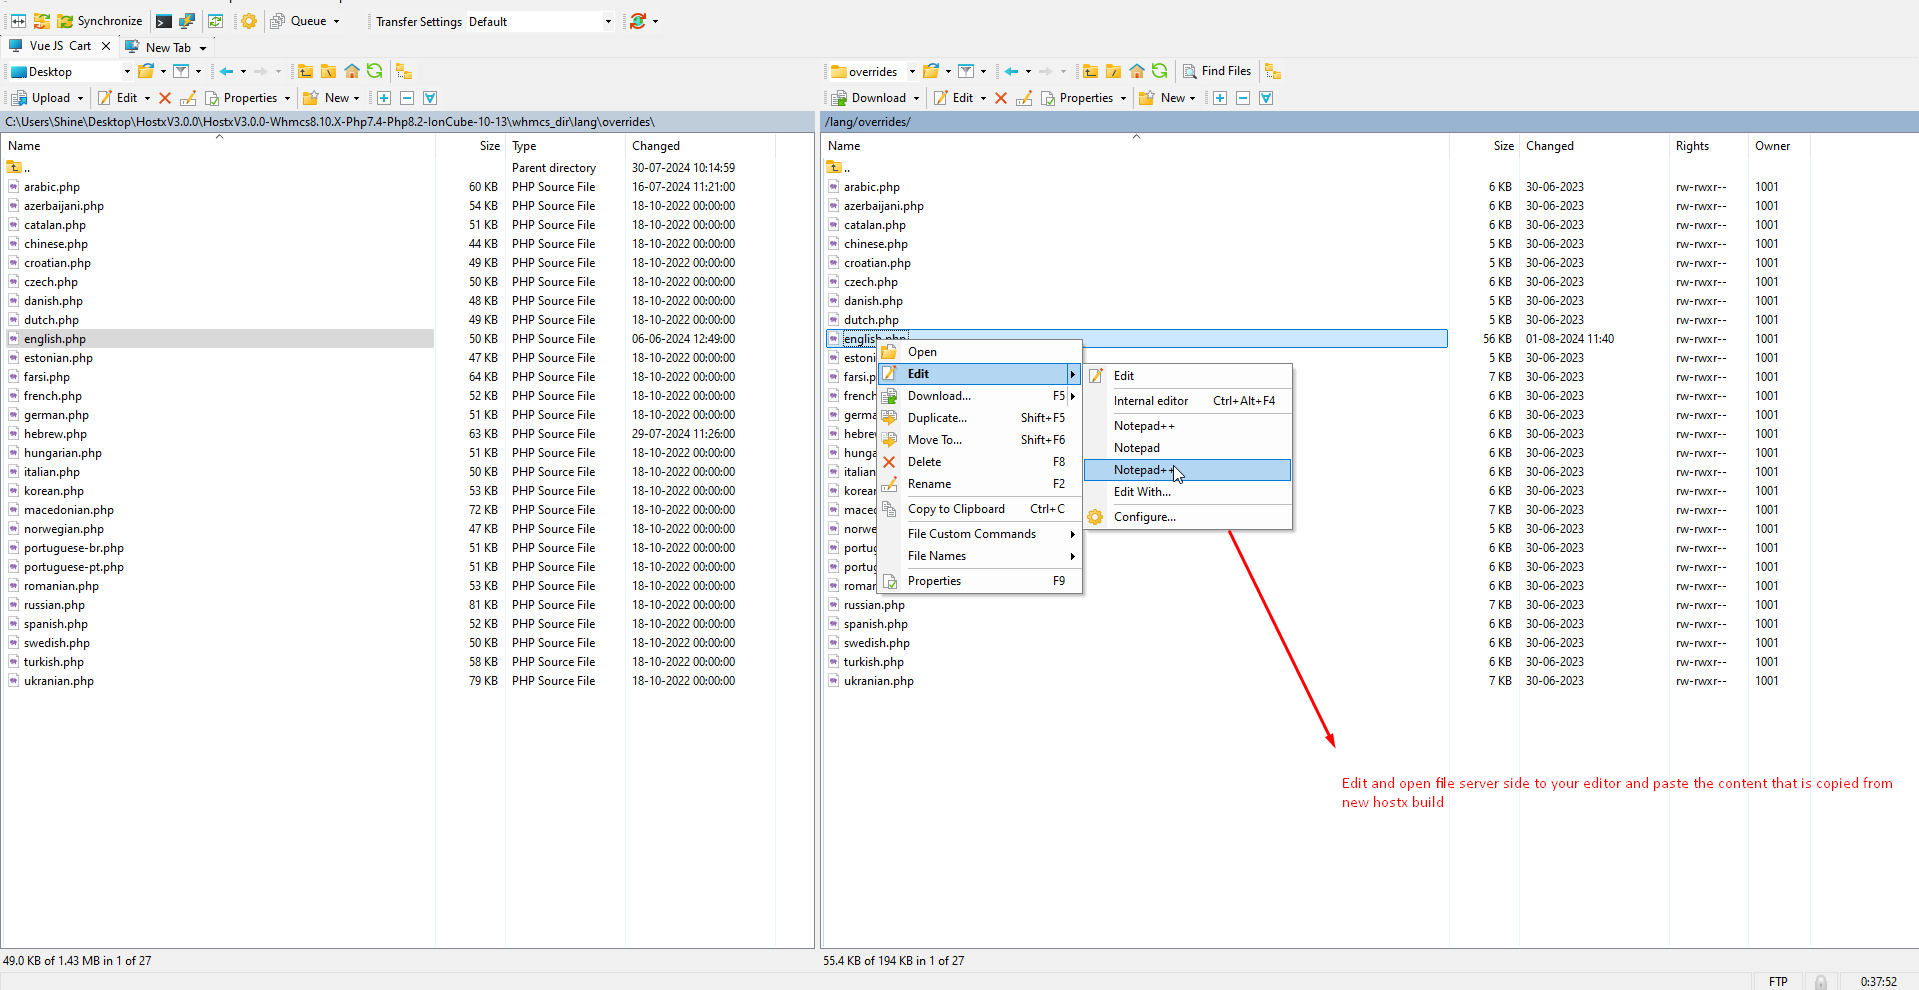Click the Rename icon in remote toolbar

[1024, 98]
